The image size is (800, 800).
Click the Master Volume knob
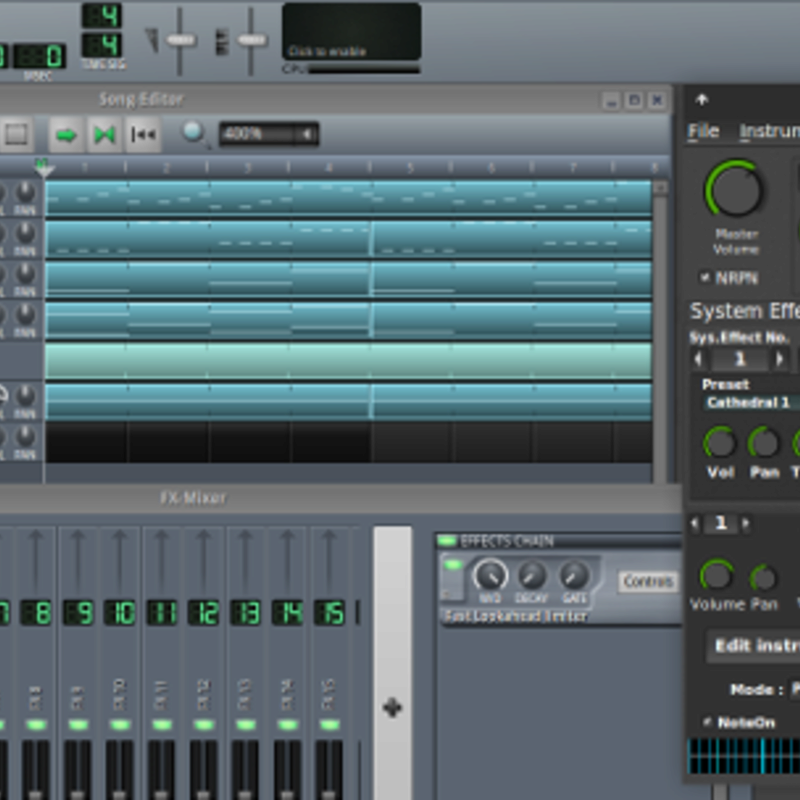tap(735, 189)
